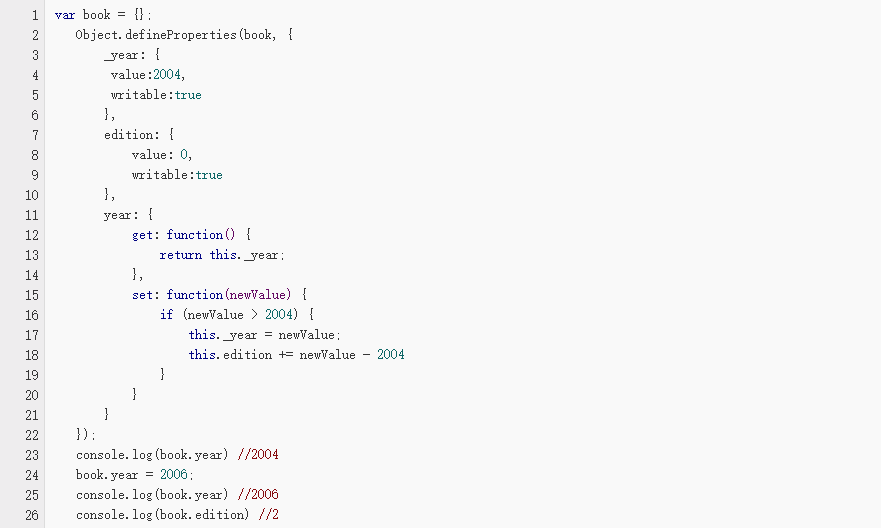The image size is (881, 528).
Task: Click the value 2004 on line 4
Action: pyautogui.click(x=167, y=75)
